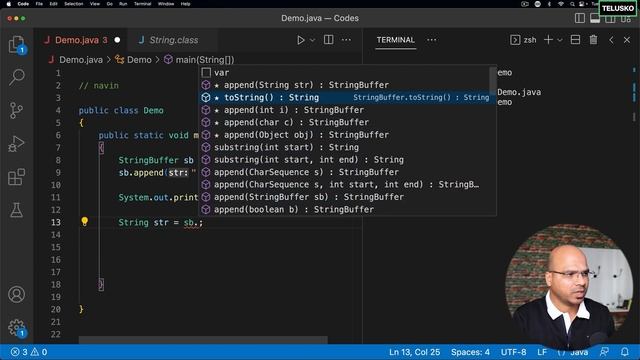Open the Help menu
Image resolution: width=640 pixels, height=360 pixels.
185,4
